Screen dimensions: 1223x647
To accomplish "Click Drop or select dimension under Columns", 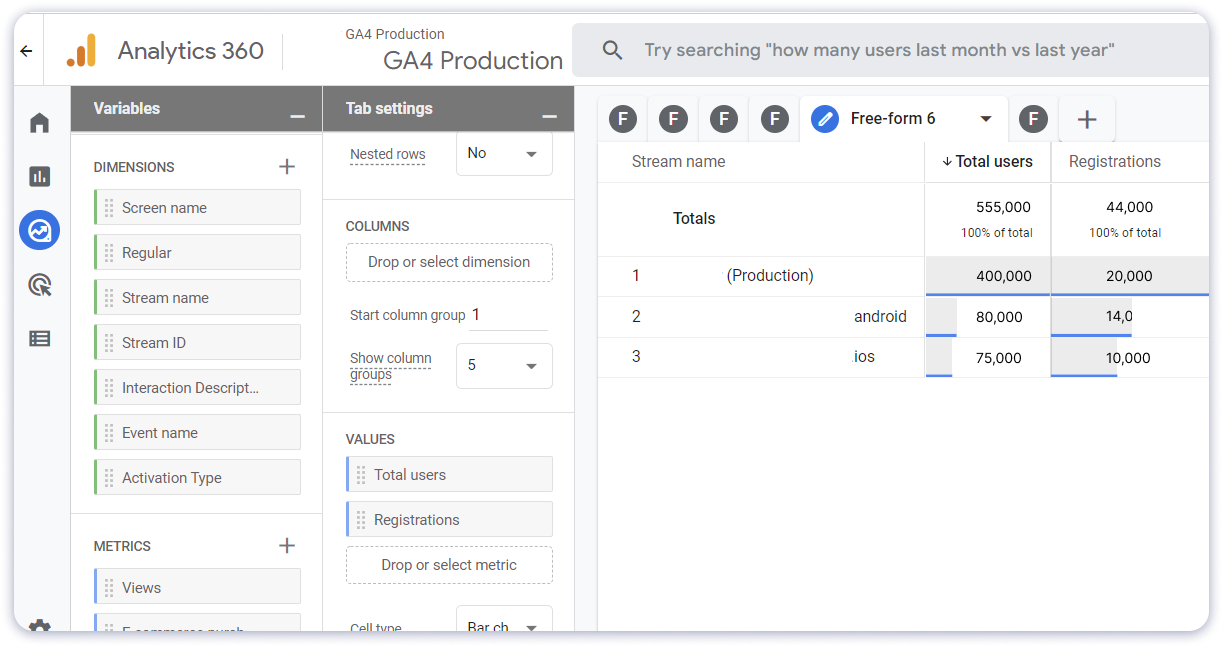I will pyautogui.click(x=449, y=262).
